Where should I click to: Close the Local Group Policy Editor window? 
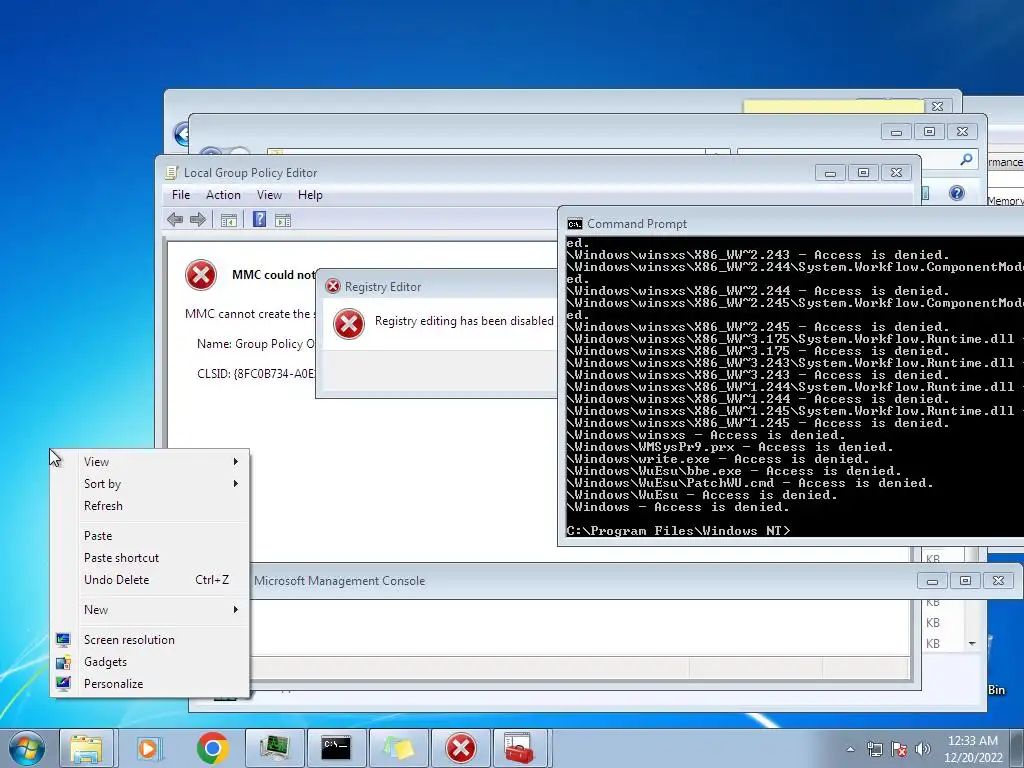[897, 173]
